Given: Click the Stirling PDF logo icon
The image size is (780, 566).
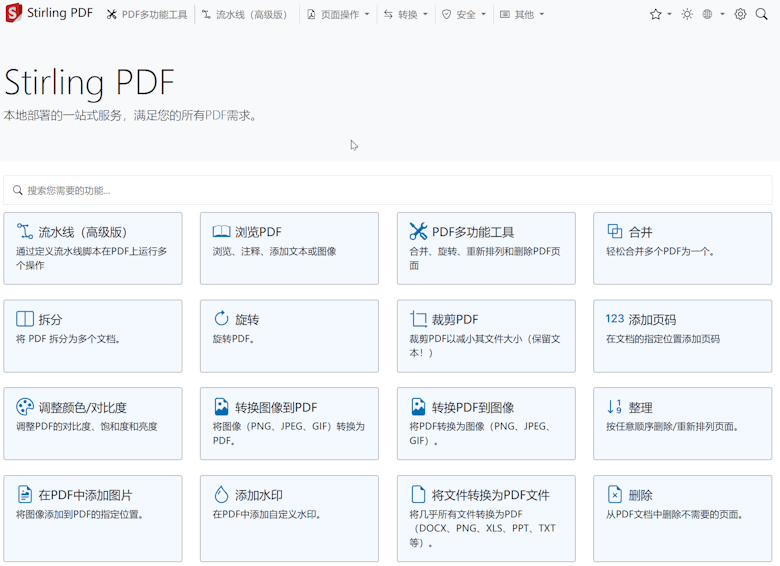Looking at the screenshot, I should pos(13,13).
